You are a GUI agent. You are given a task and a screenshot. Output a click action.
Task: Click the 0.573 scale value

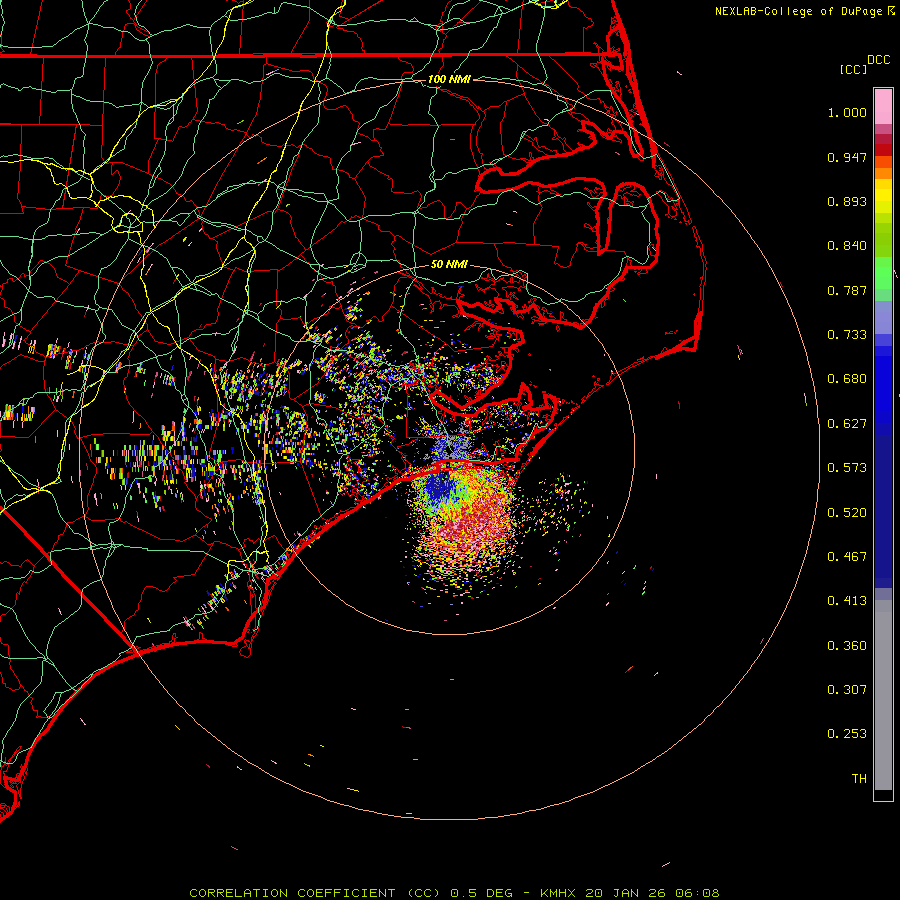pos(847,468)
